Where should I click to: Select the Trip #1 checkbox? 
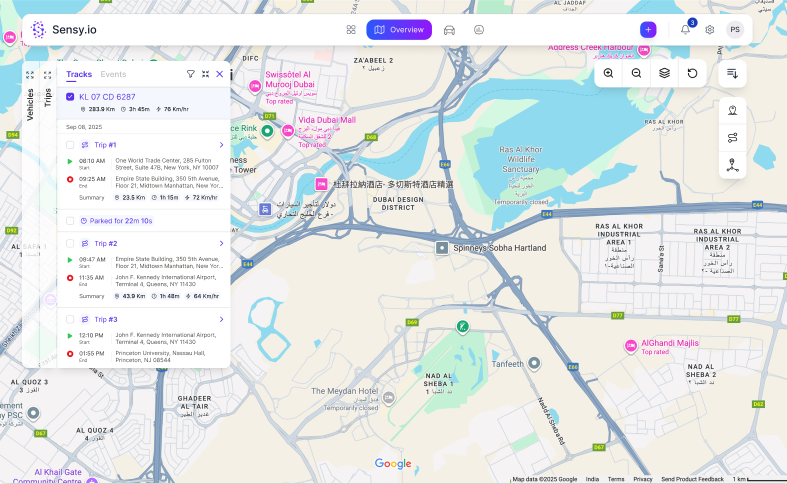coord(70,145)
